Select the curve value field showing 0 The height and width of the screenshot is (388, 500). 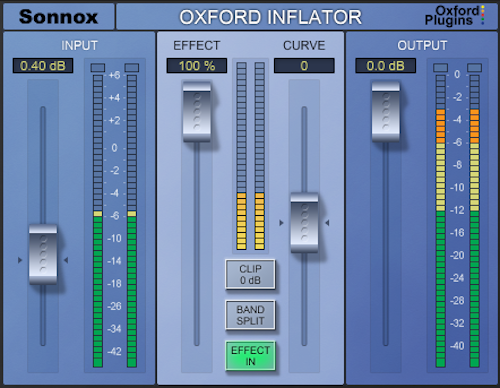pyautogui.click(x=304, y=66)
